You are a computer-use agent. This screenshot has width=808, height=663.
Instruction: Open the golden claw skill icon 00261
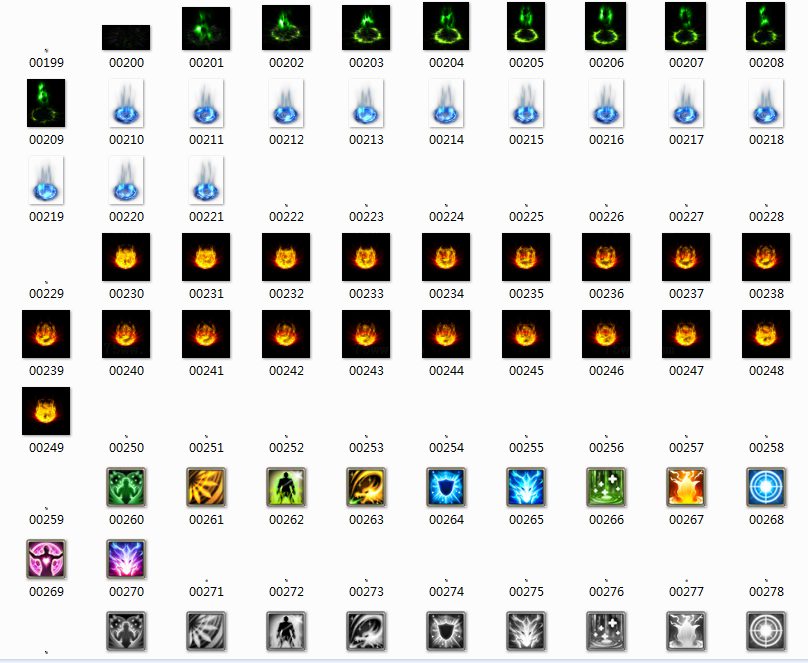coord(206,490)
